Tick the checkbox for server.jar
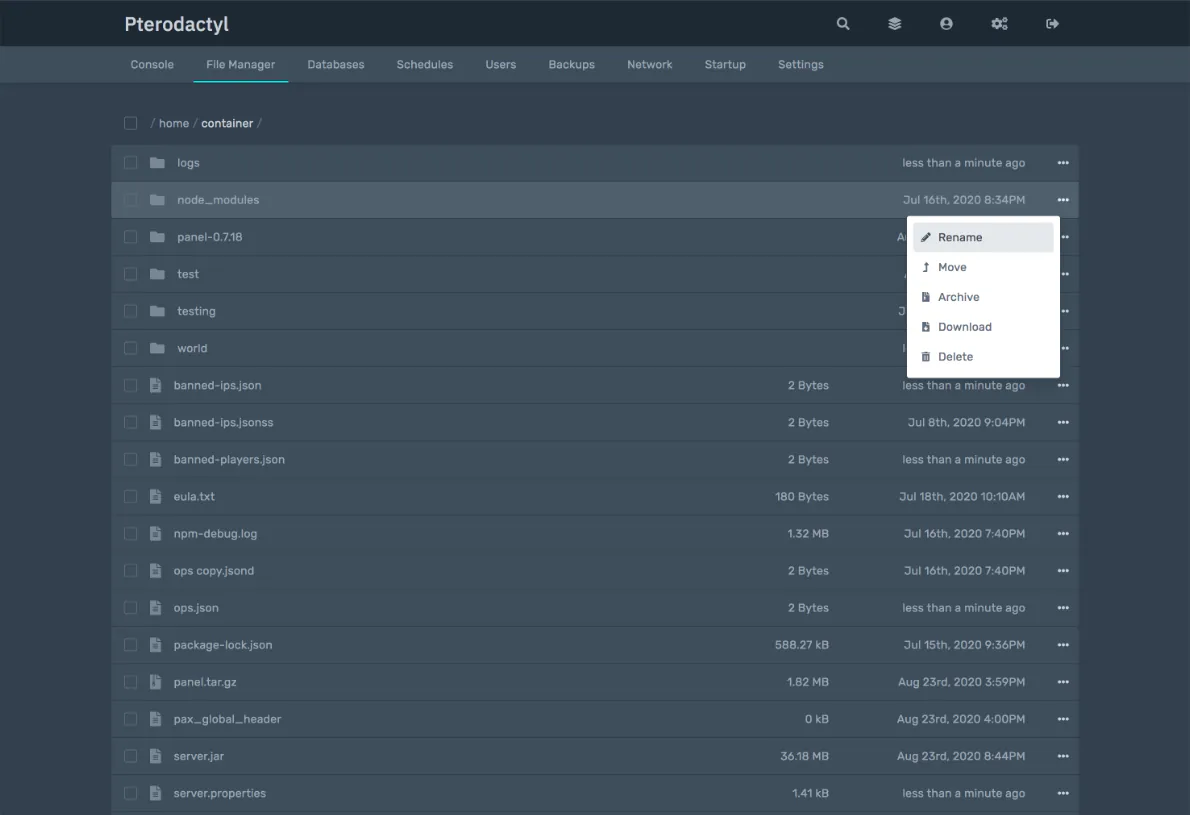1190x815 pixels. (x=131, y=756)
